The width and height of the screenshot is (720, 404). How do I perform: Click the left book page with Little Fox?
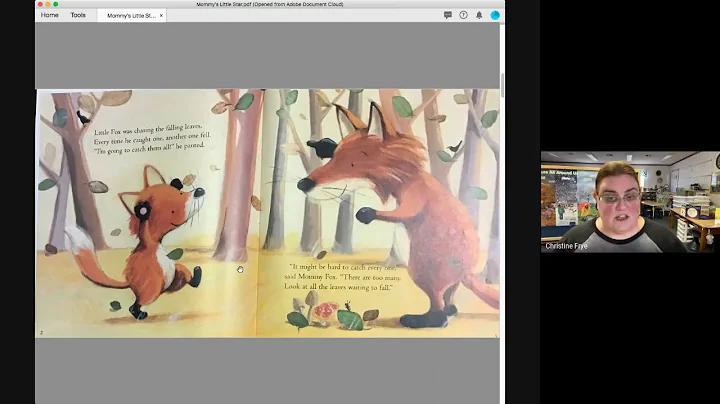[x=148, y=213]
